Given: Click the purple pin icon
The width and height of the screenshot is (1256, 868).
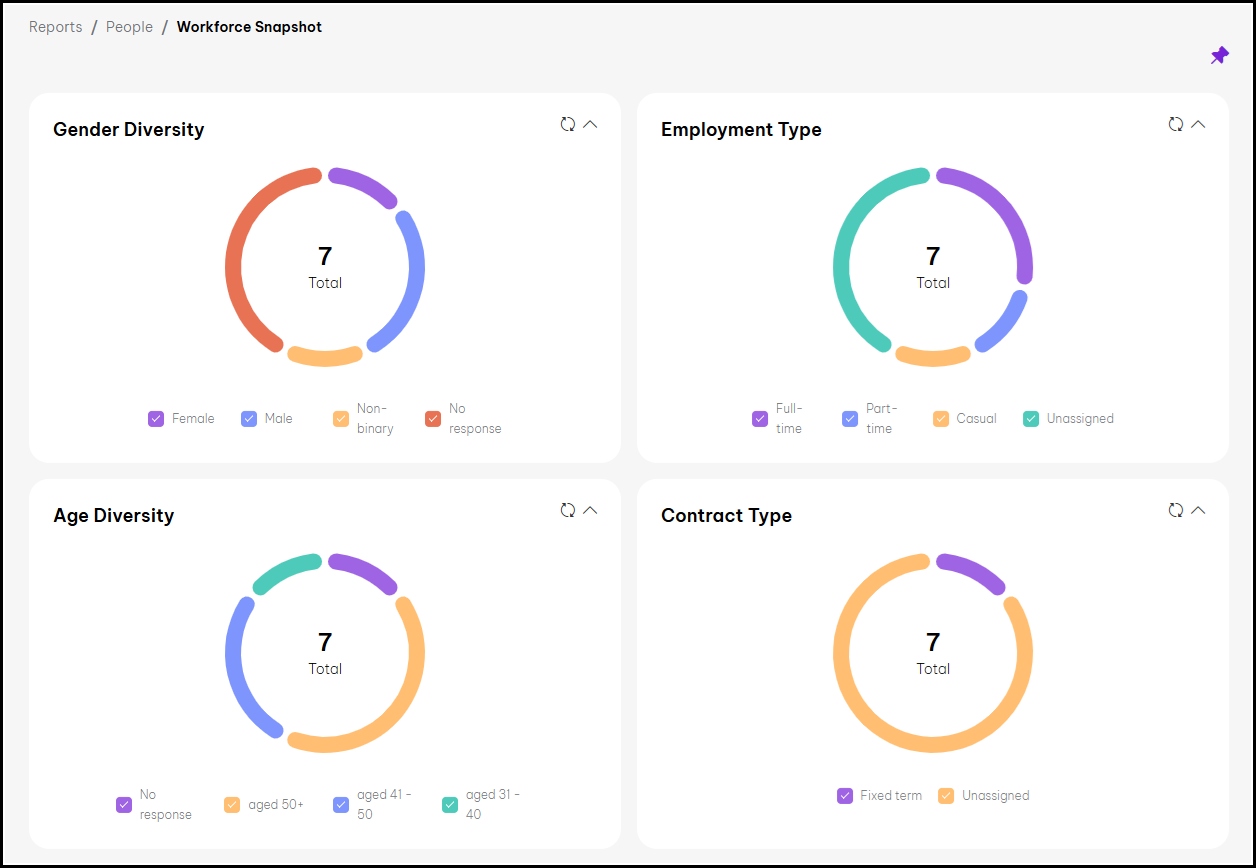Looking at the screenshot, I should tap(1219, 56).
